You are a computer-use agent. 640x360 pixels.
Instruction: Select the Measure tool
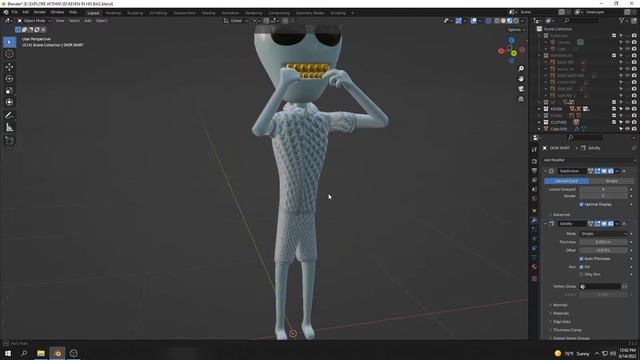(9, 128)
